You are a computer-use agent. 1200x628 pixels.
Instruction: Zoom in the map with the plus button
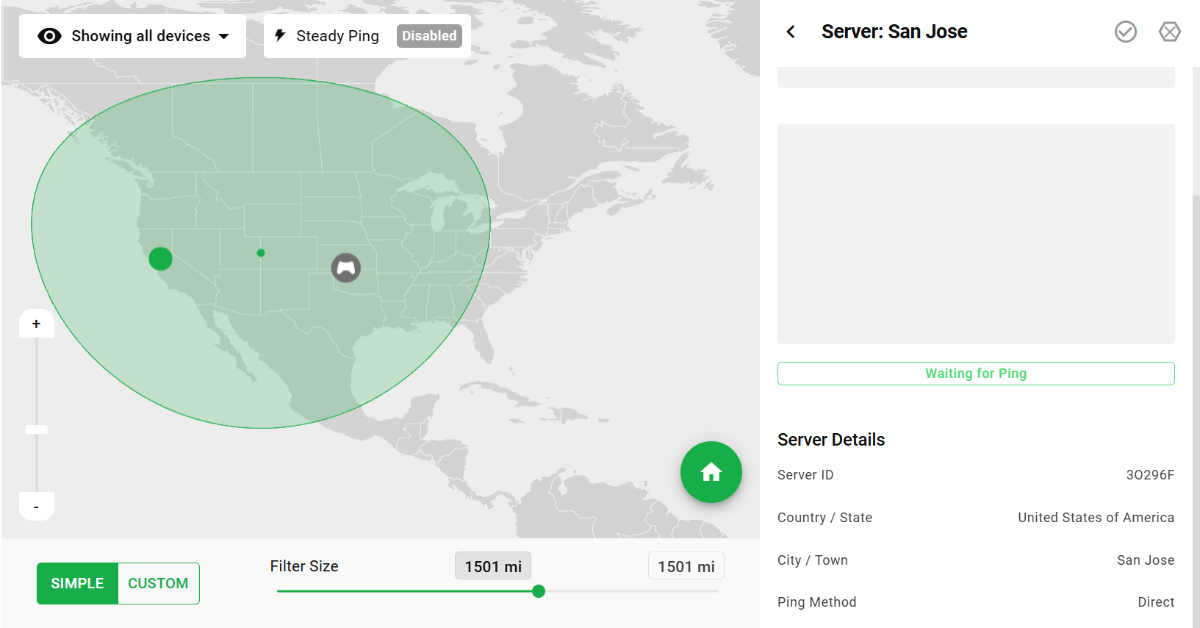[x=37, y=324]
